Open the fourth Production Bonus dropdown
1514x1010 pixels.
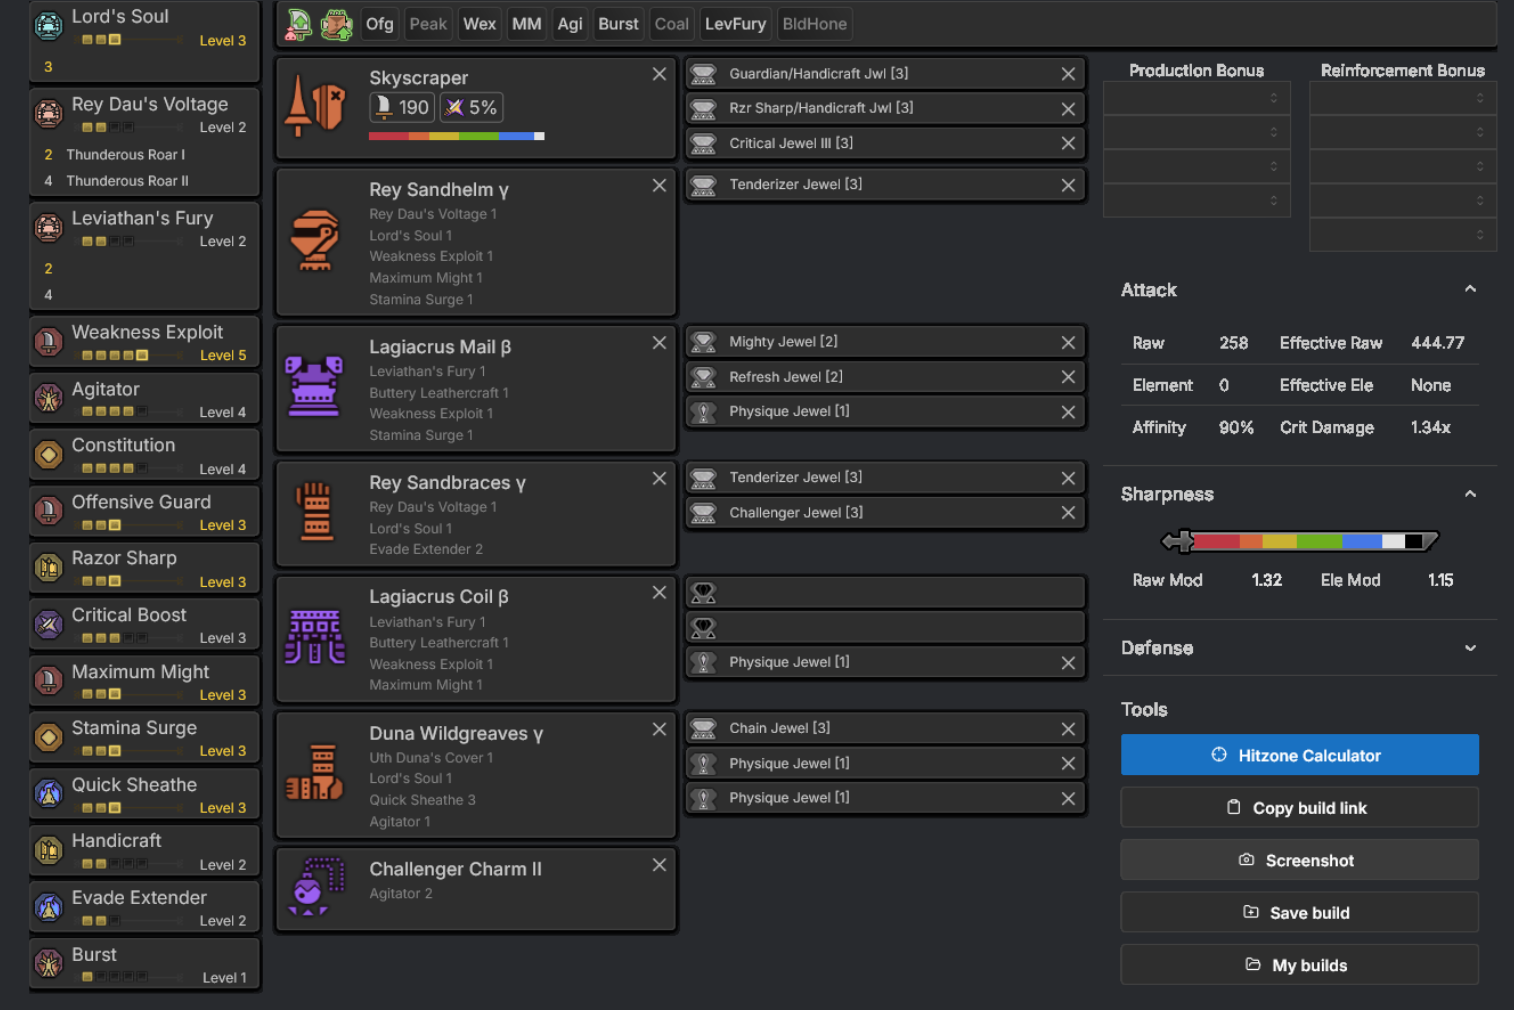tap(1196, 200)
